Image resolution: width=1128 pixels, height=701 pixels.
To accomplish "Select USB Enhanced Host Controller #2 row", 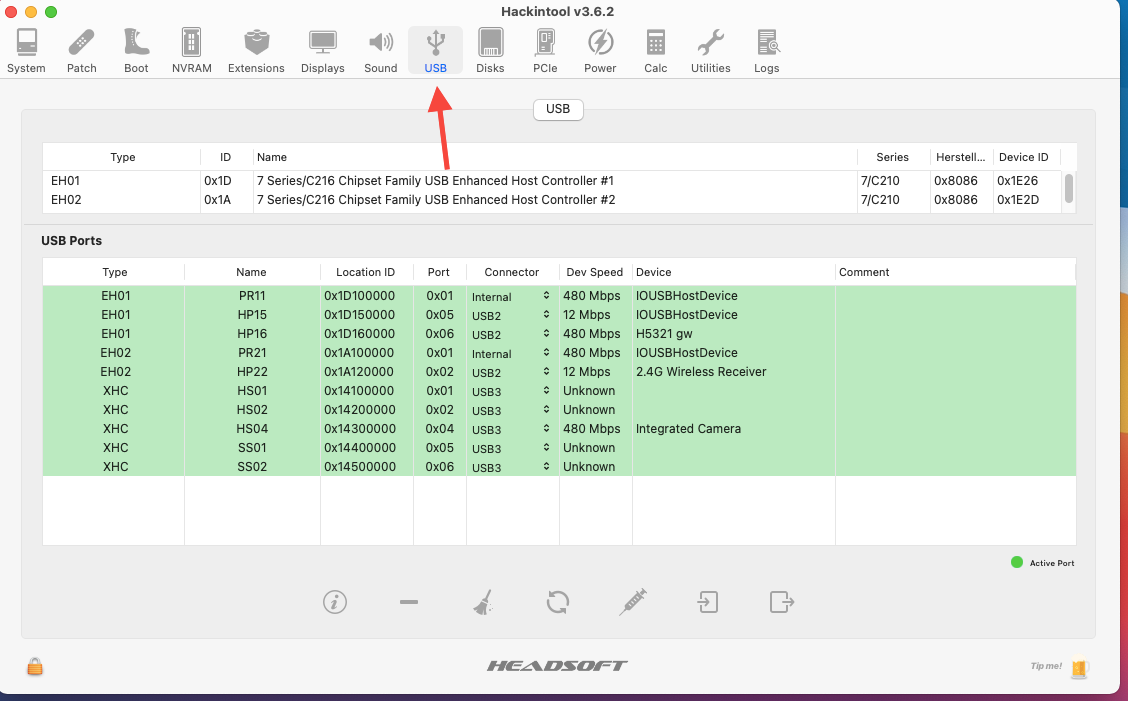I will tap(552, 200).
